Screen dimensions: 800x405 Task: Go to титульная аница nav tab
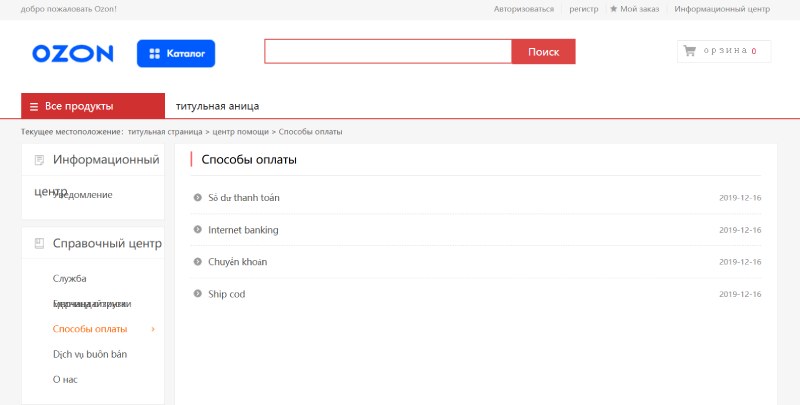217,106
